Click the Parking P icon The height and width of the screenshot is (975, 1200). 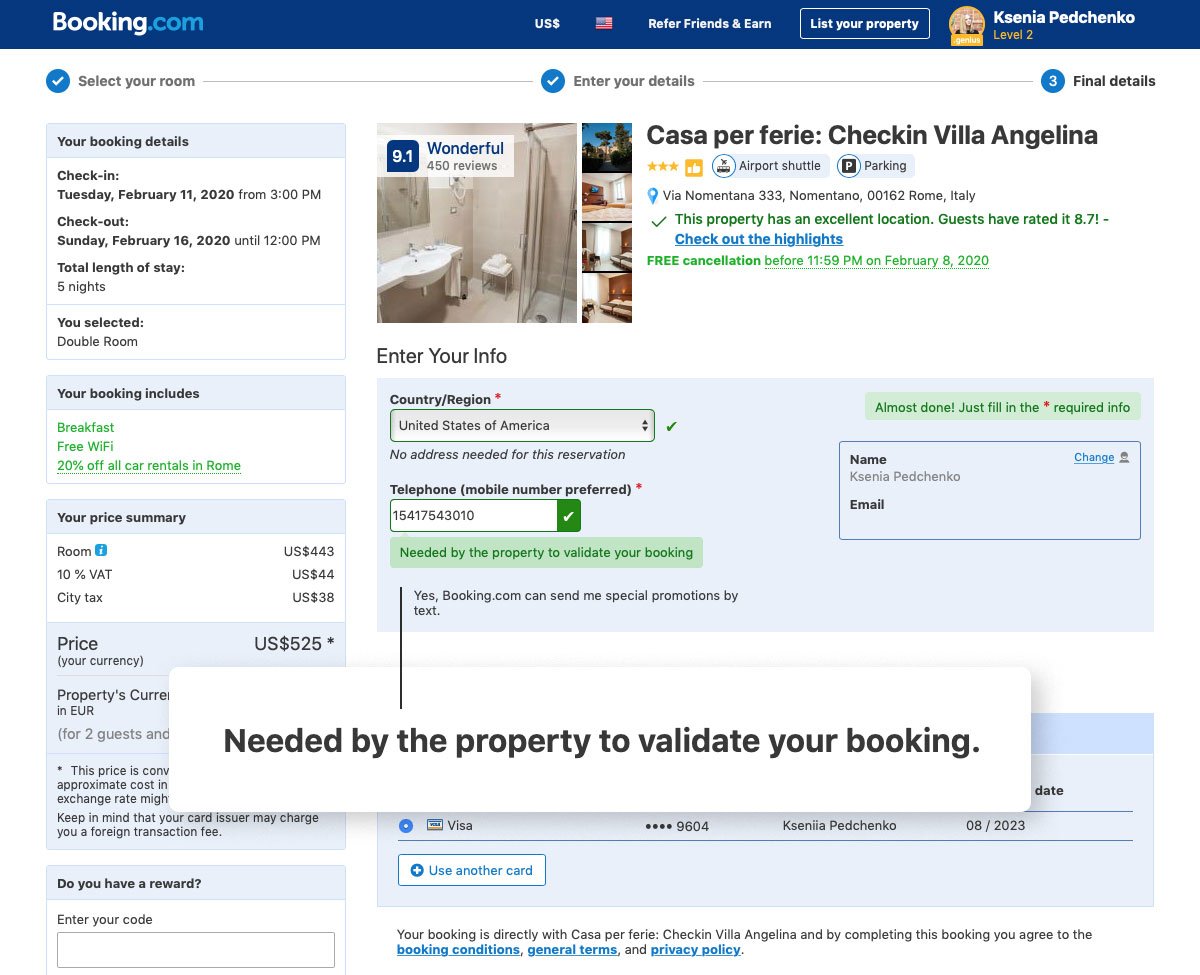click(849, 166)
